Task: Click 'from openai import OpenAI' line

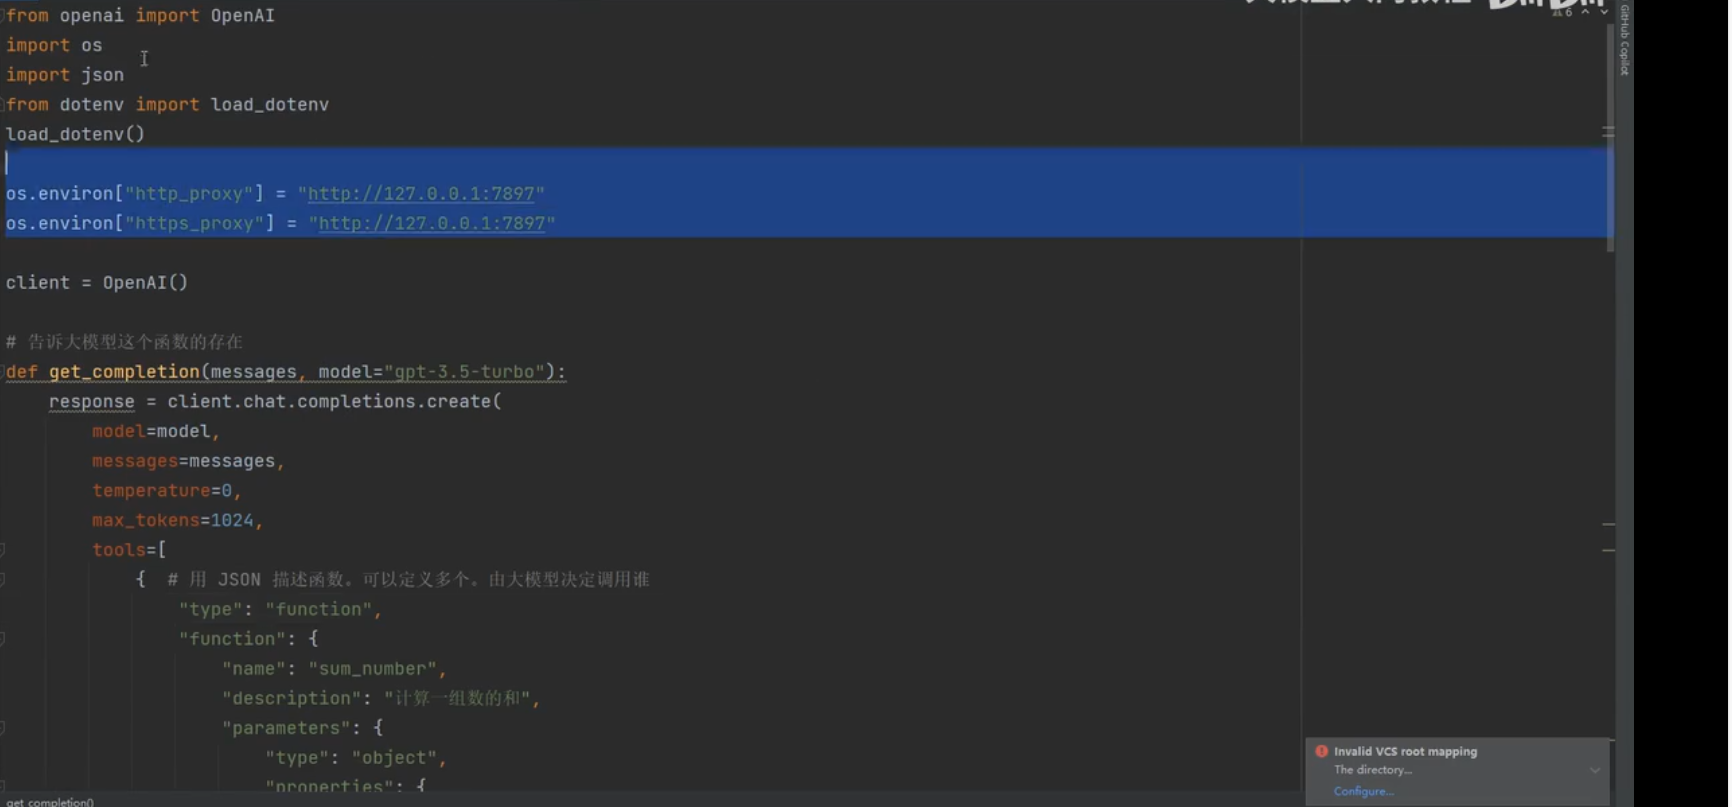Action: click(140, 16)
